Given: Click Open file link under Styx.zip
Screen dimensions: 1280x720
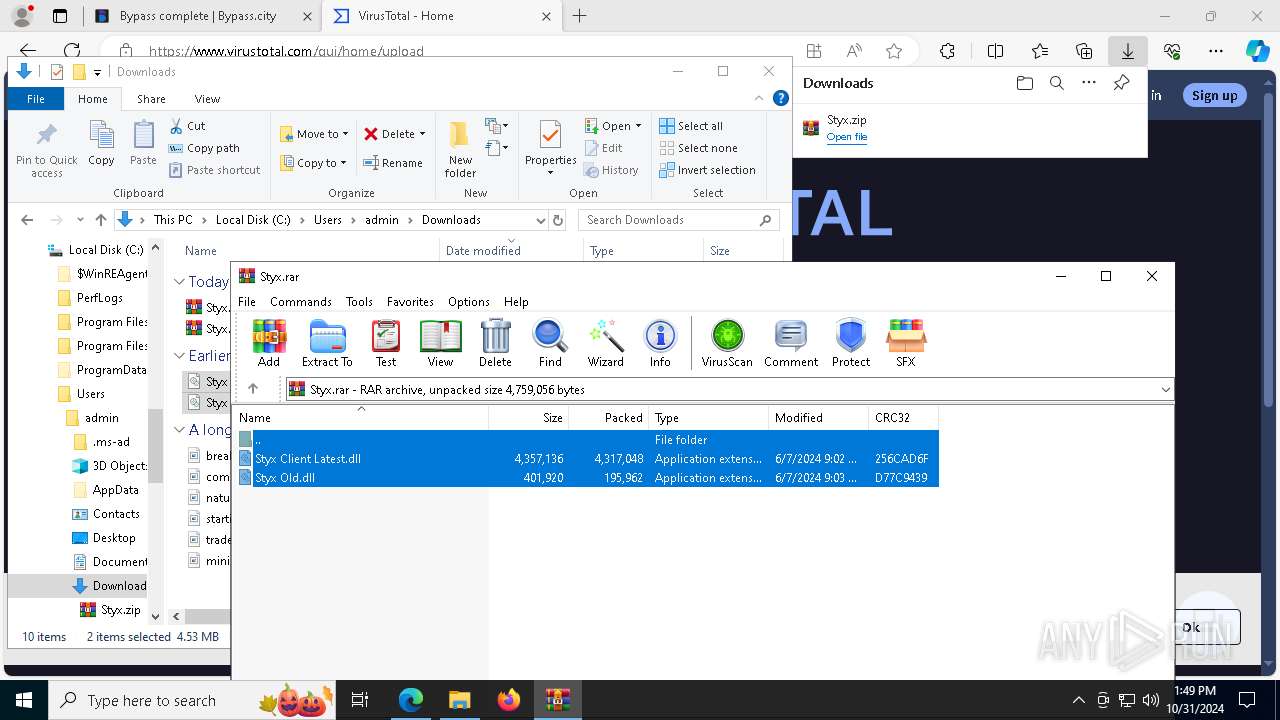Looking at the screenshot, I should click(847, 137).
